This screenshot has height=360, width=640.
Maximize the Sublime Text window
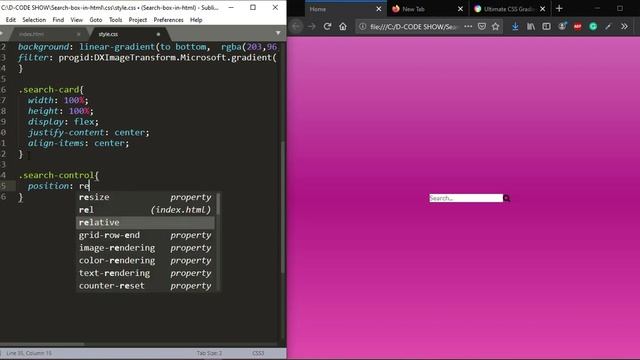pyautogui.click(x=253, y=7)
